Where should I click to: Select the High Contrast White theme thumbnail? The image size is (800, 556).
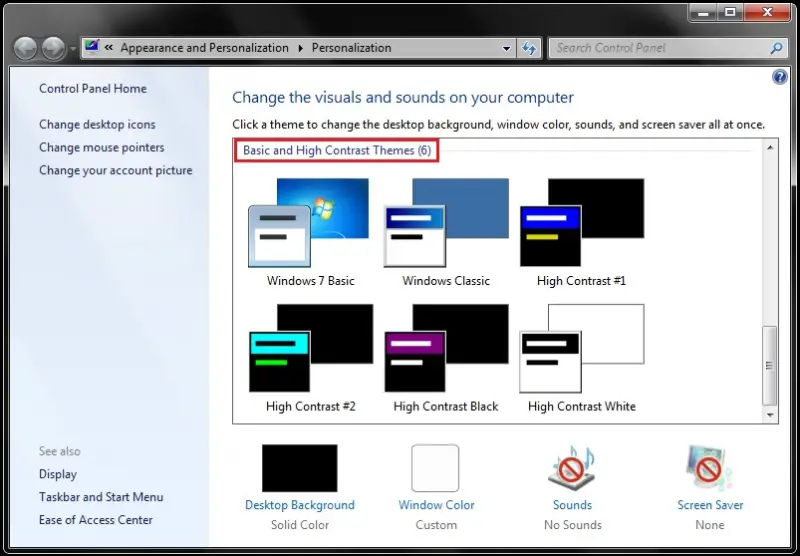[x=582, y=348]
